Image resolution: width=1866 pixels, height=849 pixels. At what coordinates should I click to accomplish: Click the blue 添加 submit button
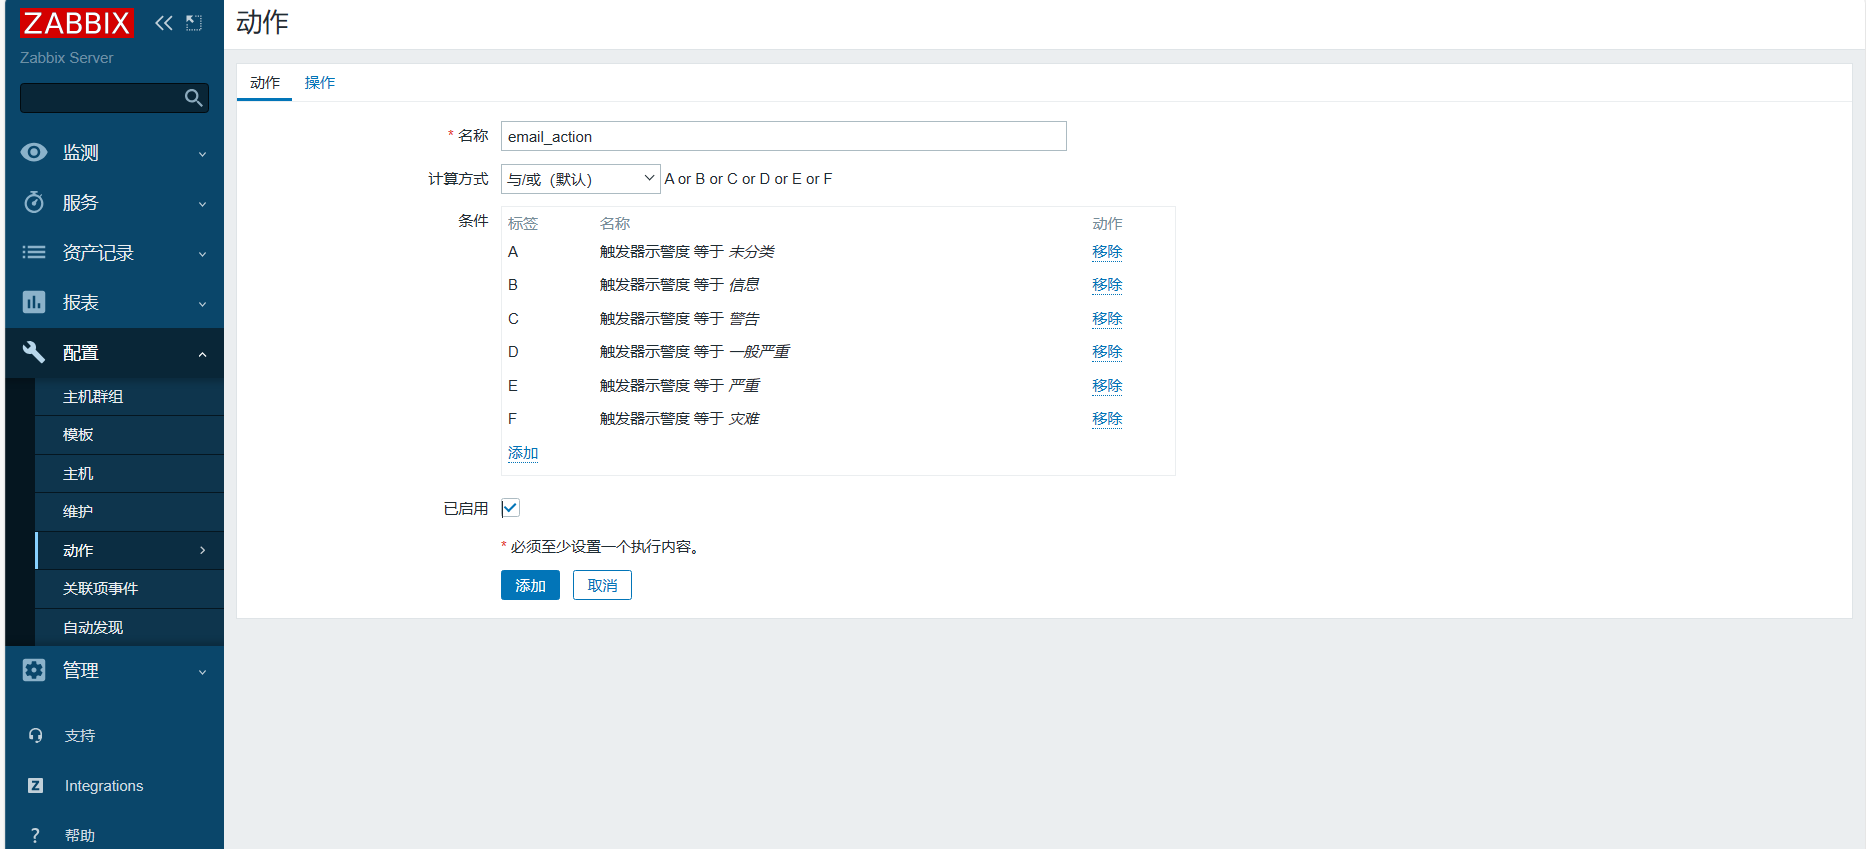click(x=530, y=585)
